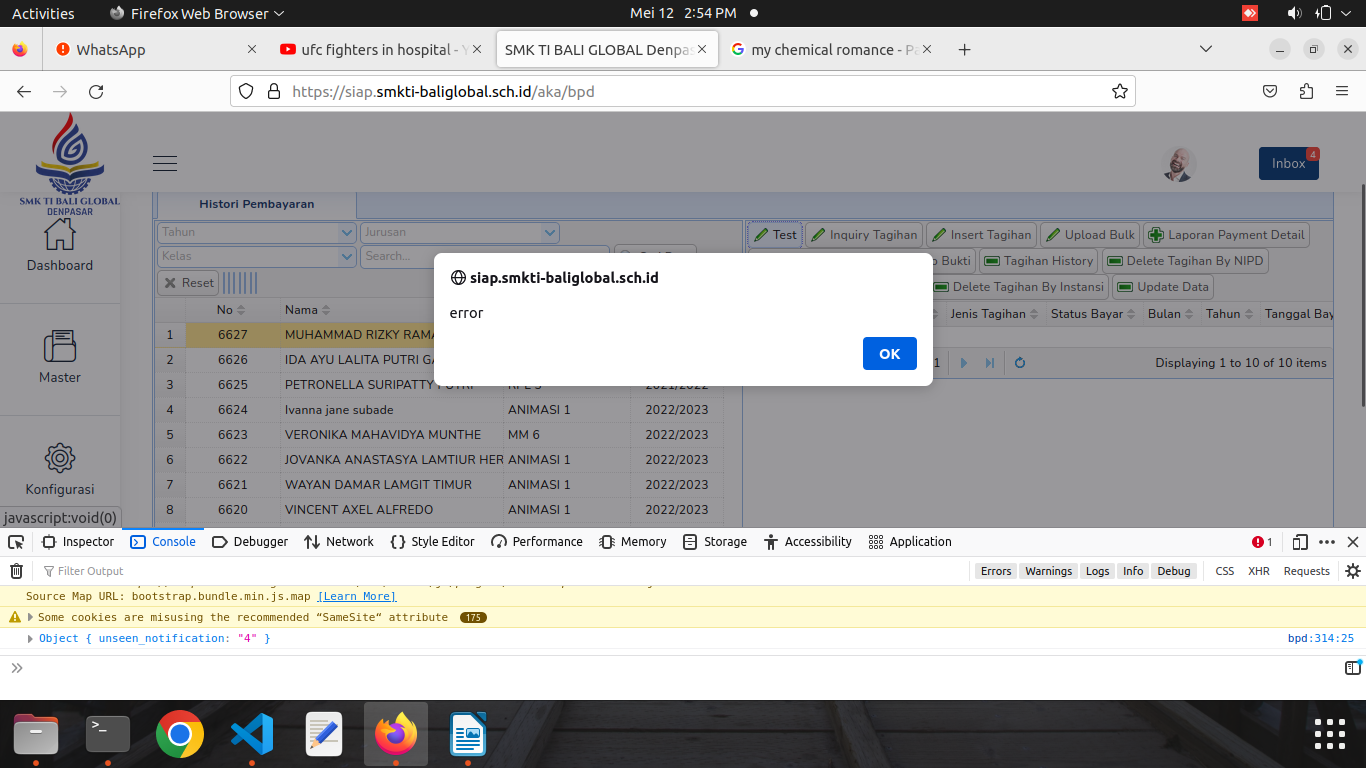Clear console output with the trash icon
This screenshot has width=1366, height=768.
(16, 571)
